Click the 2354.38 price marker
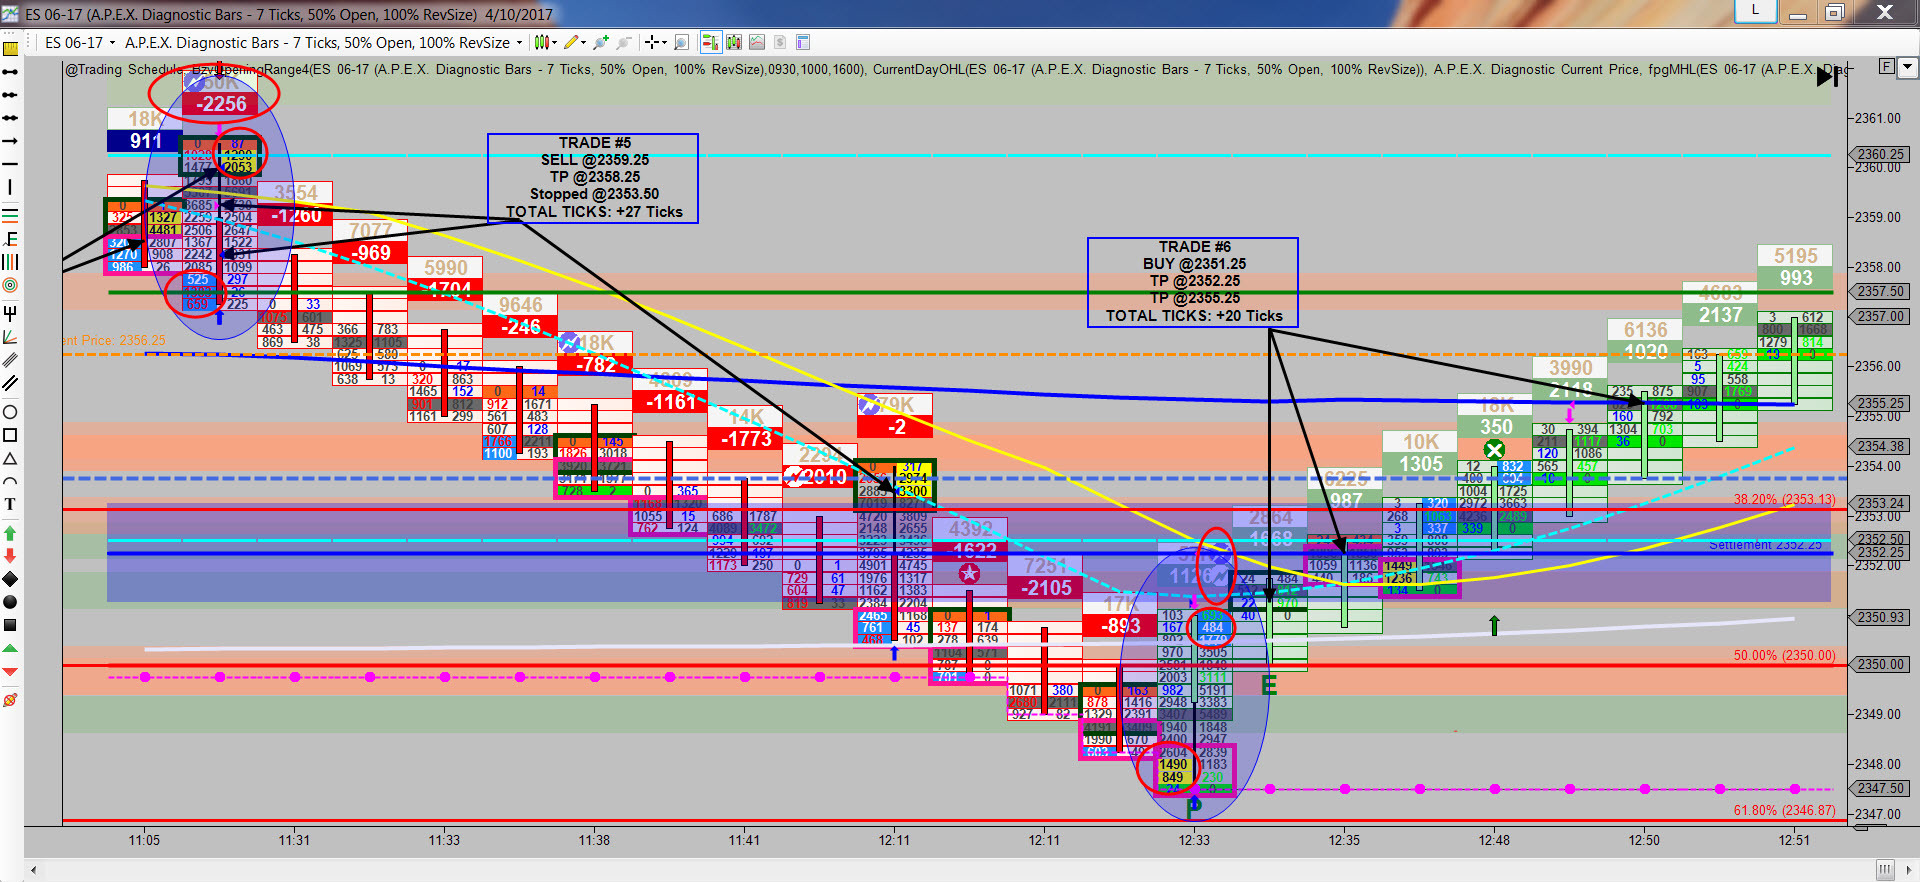Viewport: 1920px width, 882px height. coord(1881,446)
